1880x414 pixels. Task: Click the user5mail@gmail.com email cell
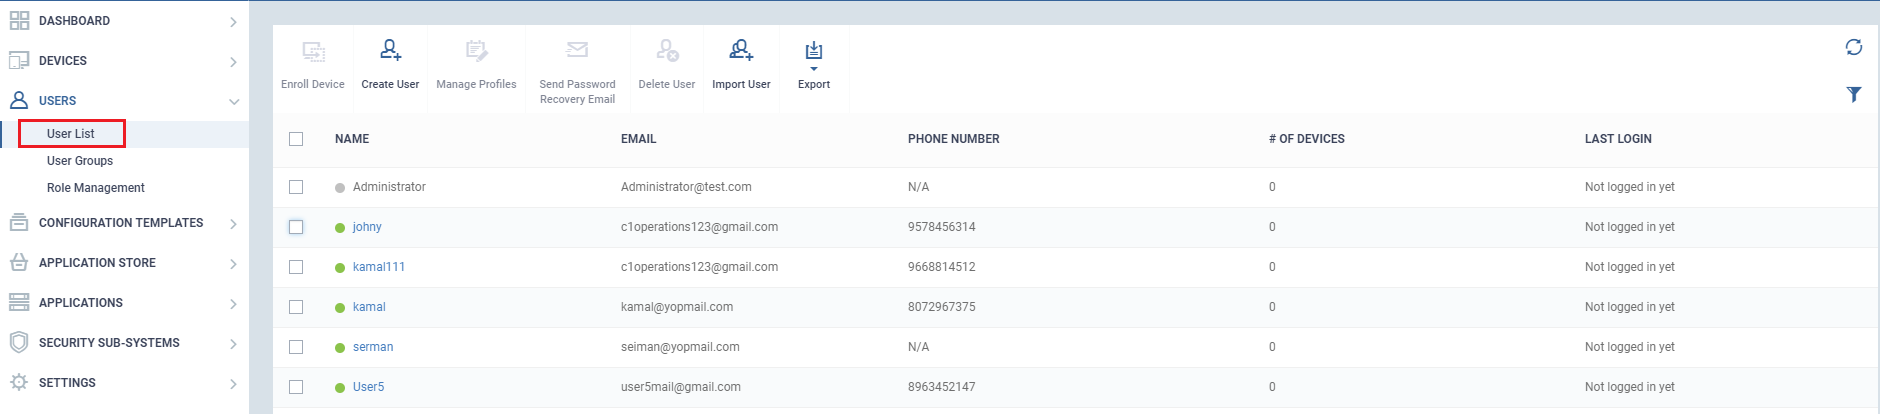[x=681, y=387]
